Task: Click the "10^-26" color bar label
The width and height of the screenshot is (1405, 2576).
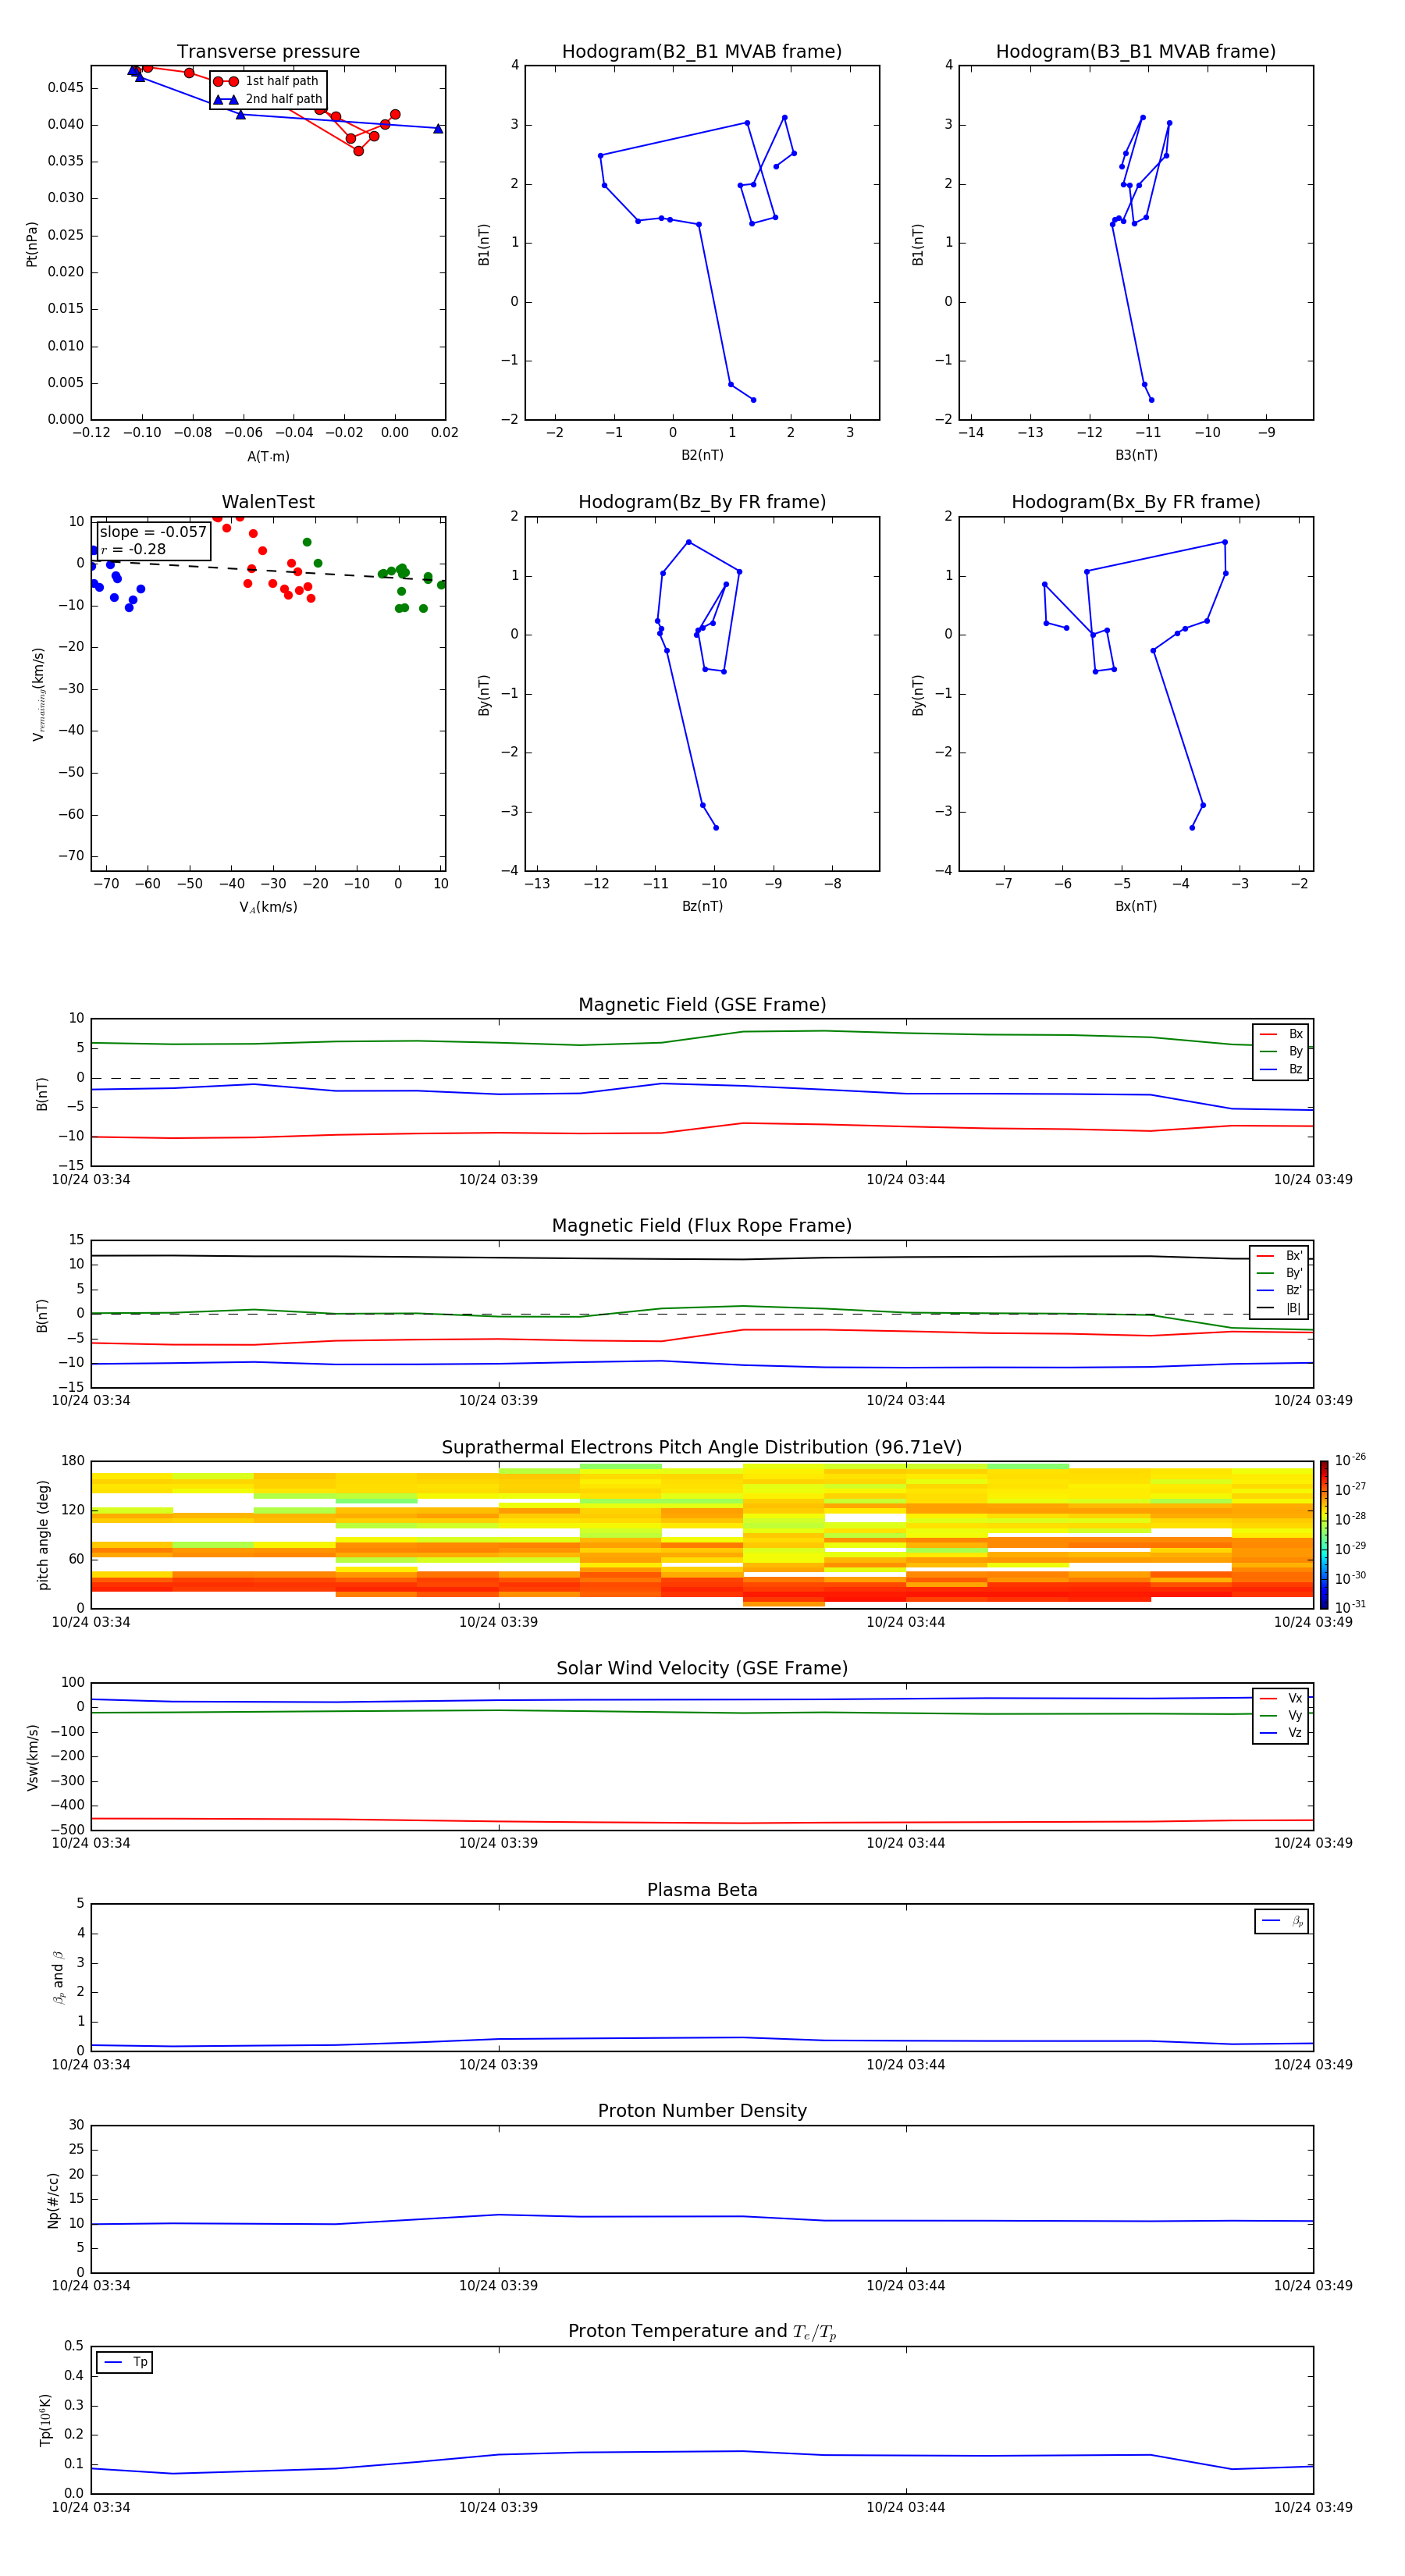Action: point(1350,1460)
